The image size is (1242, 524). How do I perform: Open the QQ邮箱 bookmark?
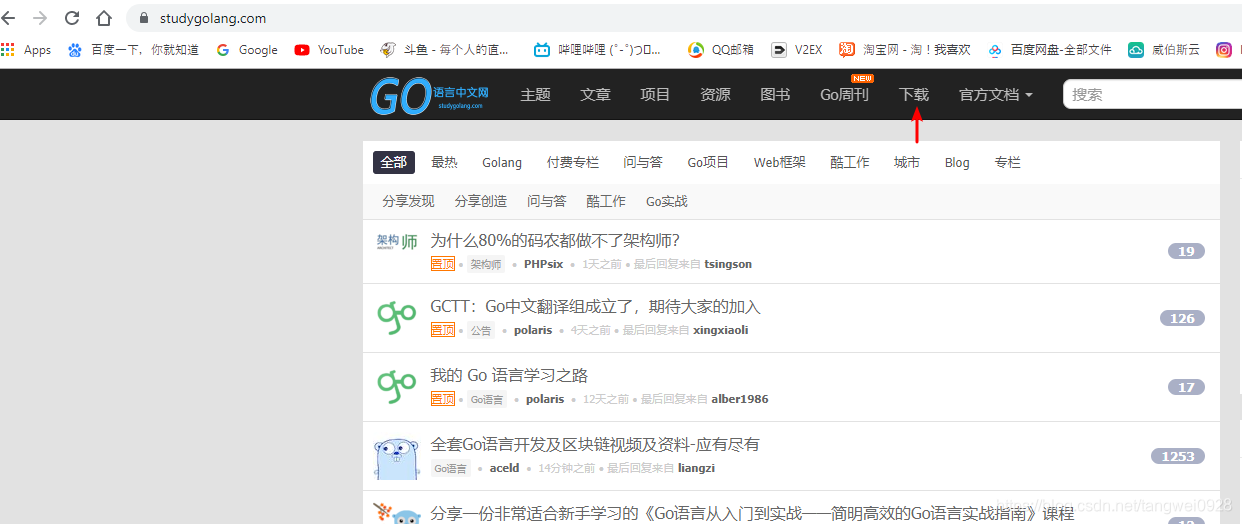click(721, 49)
